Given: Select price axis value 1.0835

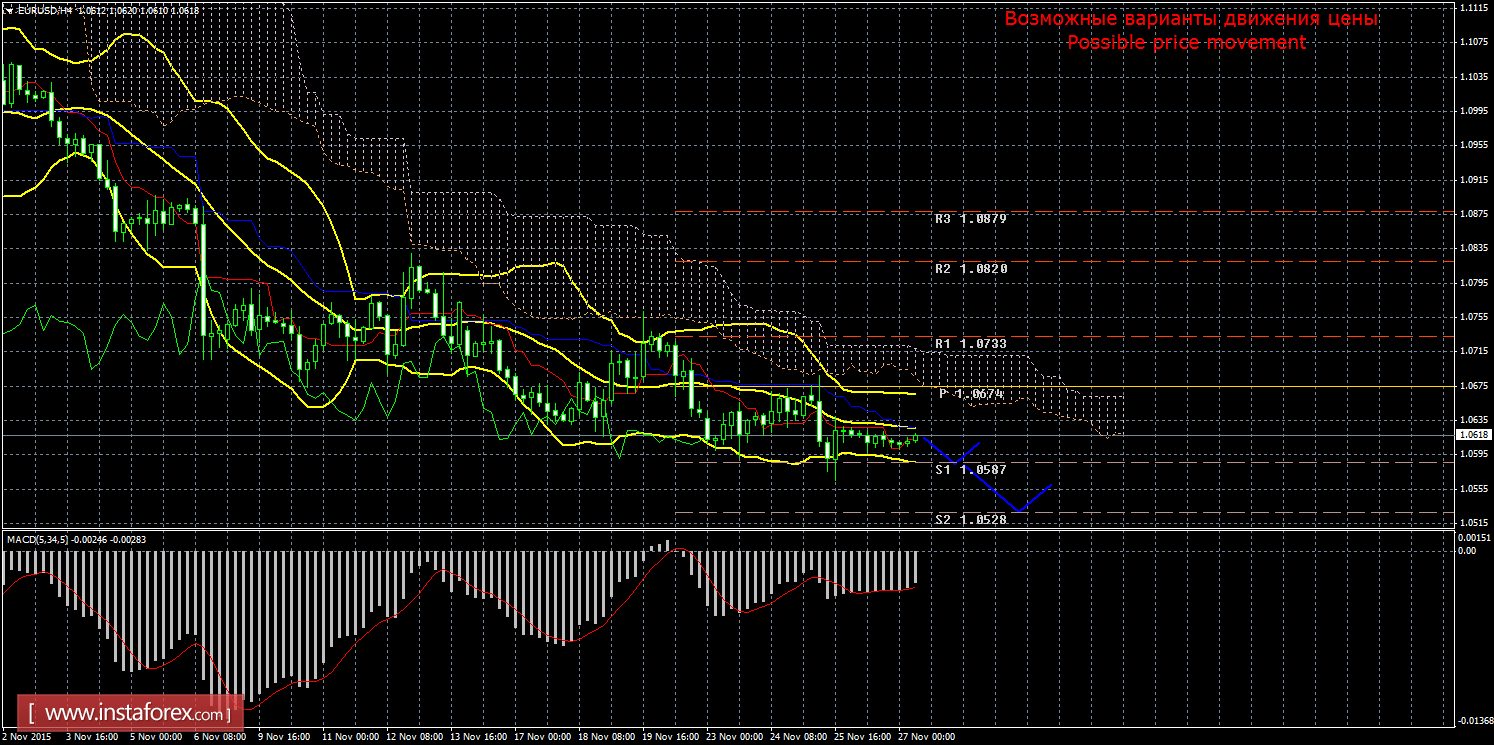Looking at the screenshot, I should pos(1474,248).
